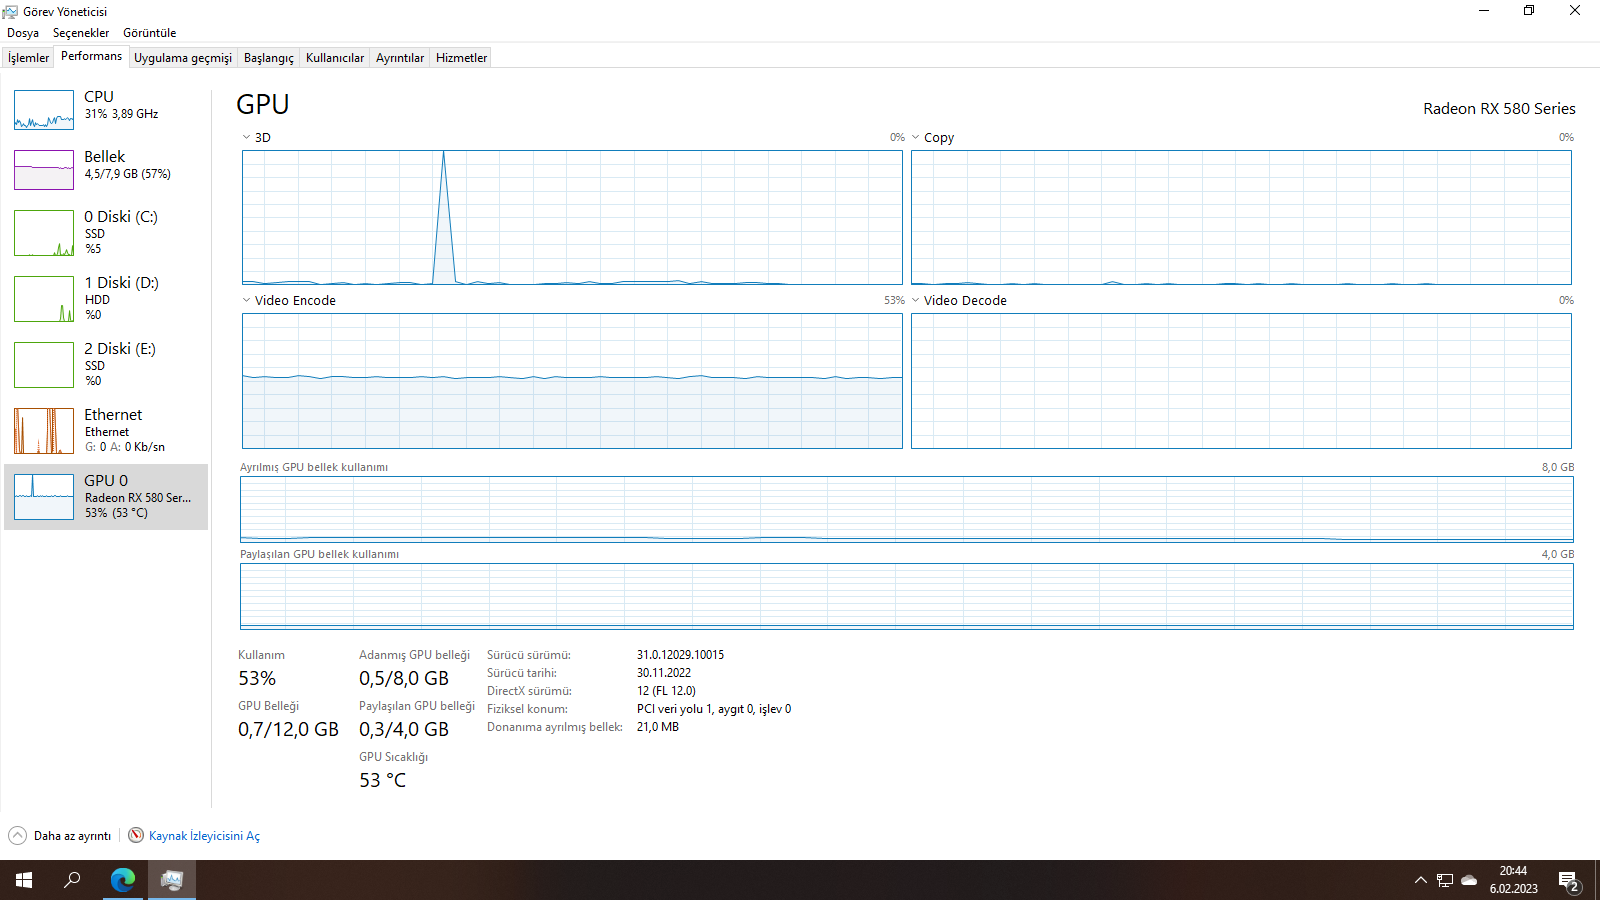Select the 2 Diski (E:) SSD entry

(106, 364)
